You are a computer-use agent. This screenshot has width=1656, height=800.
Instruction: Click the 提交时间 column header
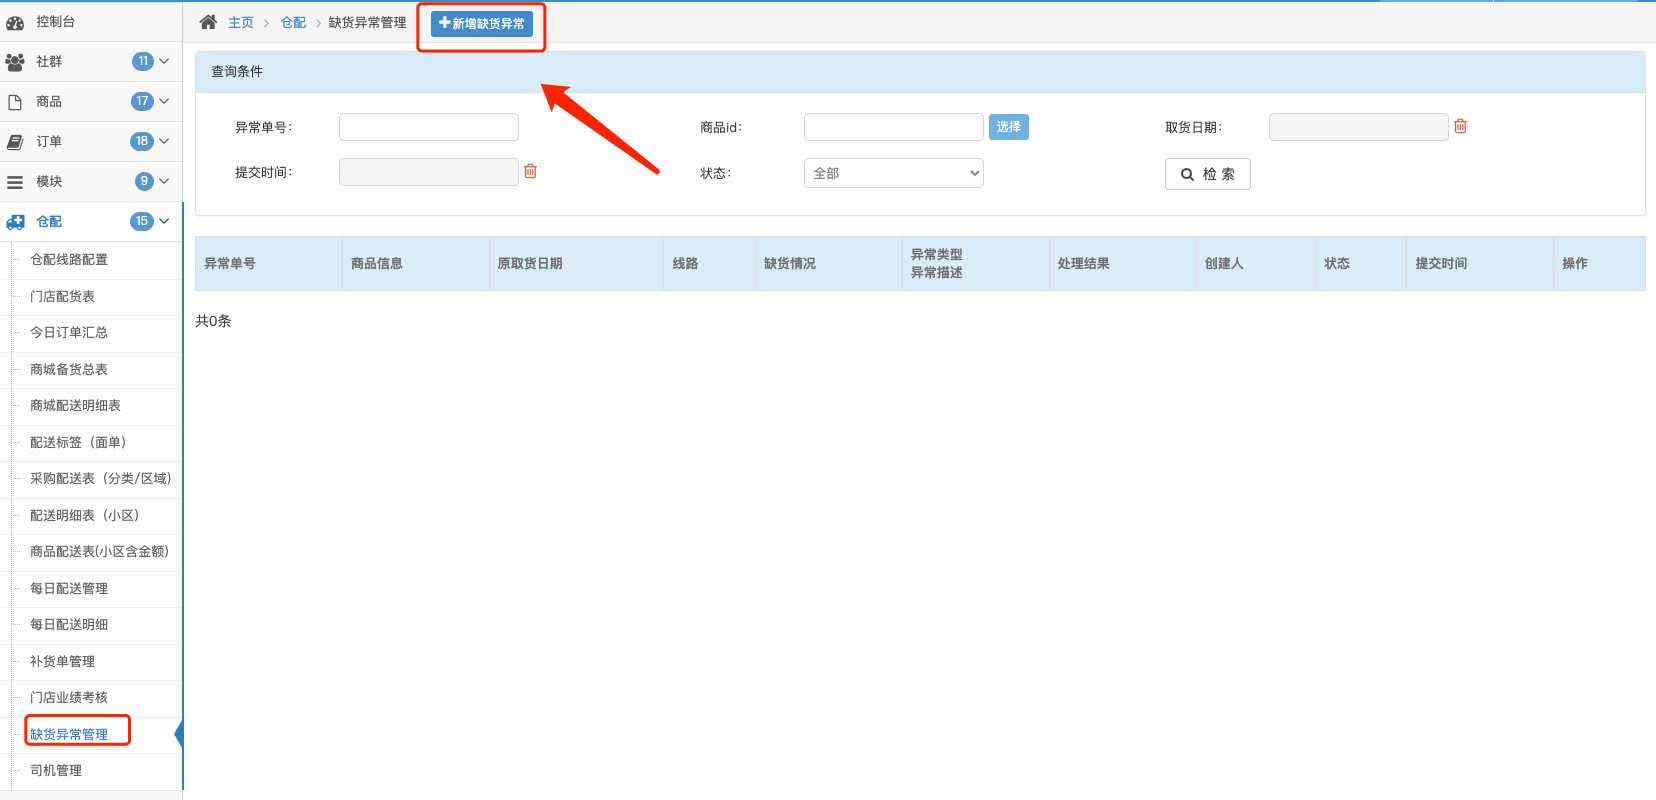tap(1479, 263)
